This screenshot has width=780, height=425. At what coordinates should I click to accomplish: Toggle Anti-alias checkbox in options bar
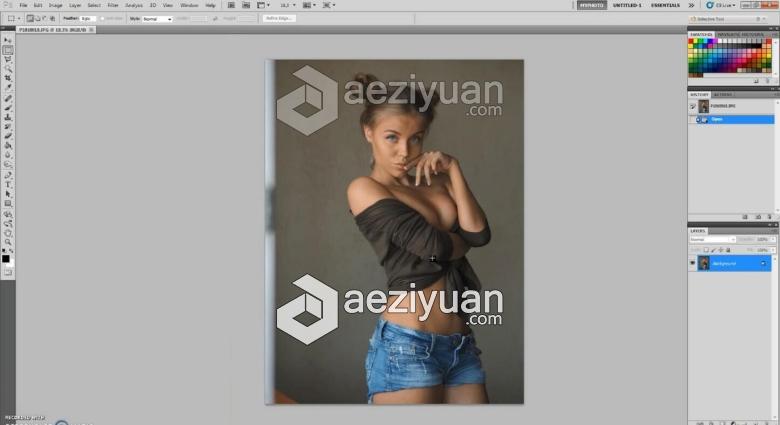tap(102, 18)
